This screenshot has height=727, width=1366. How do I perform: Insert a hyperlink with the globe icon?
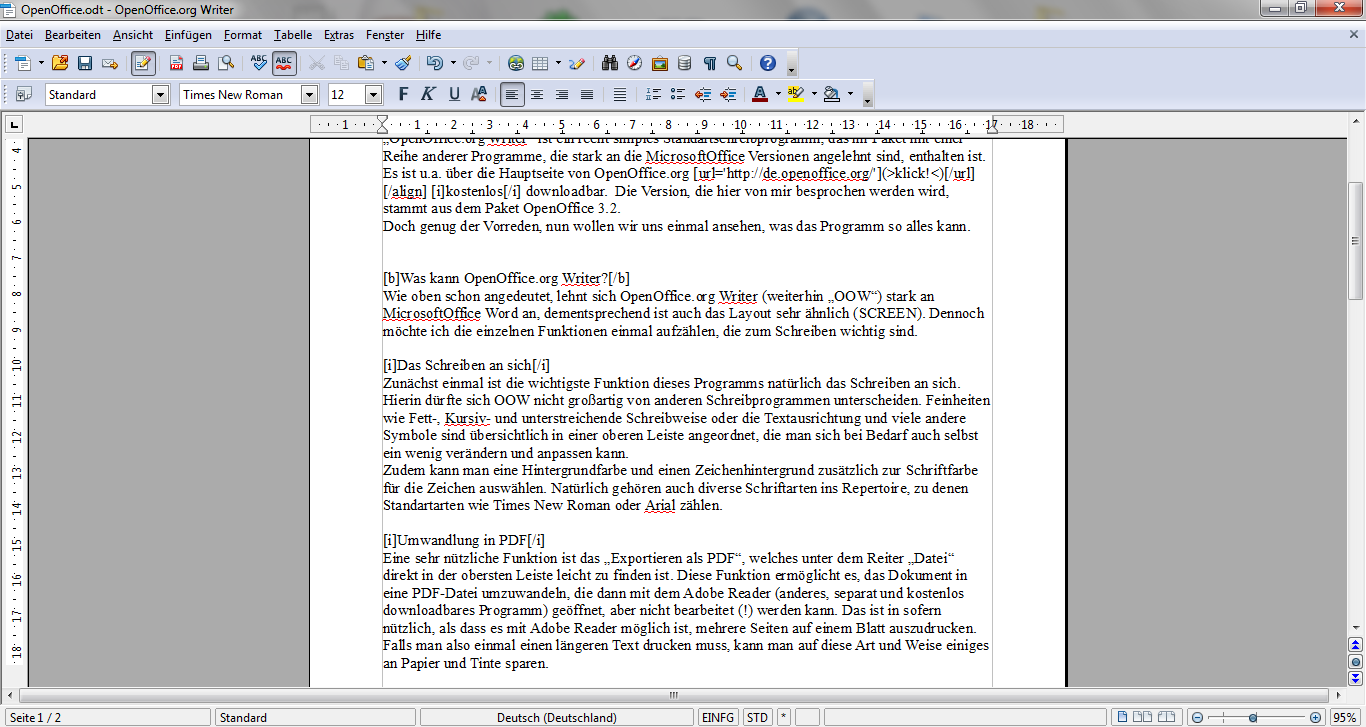[x=516, y=63]
